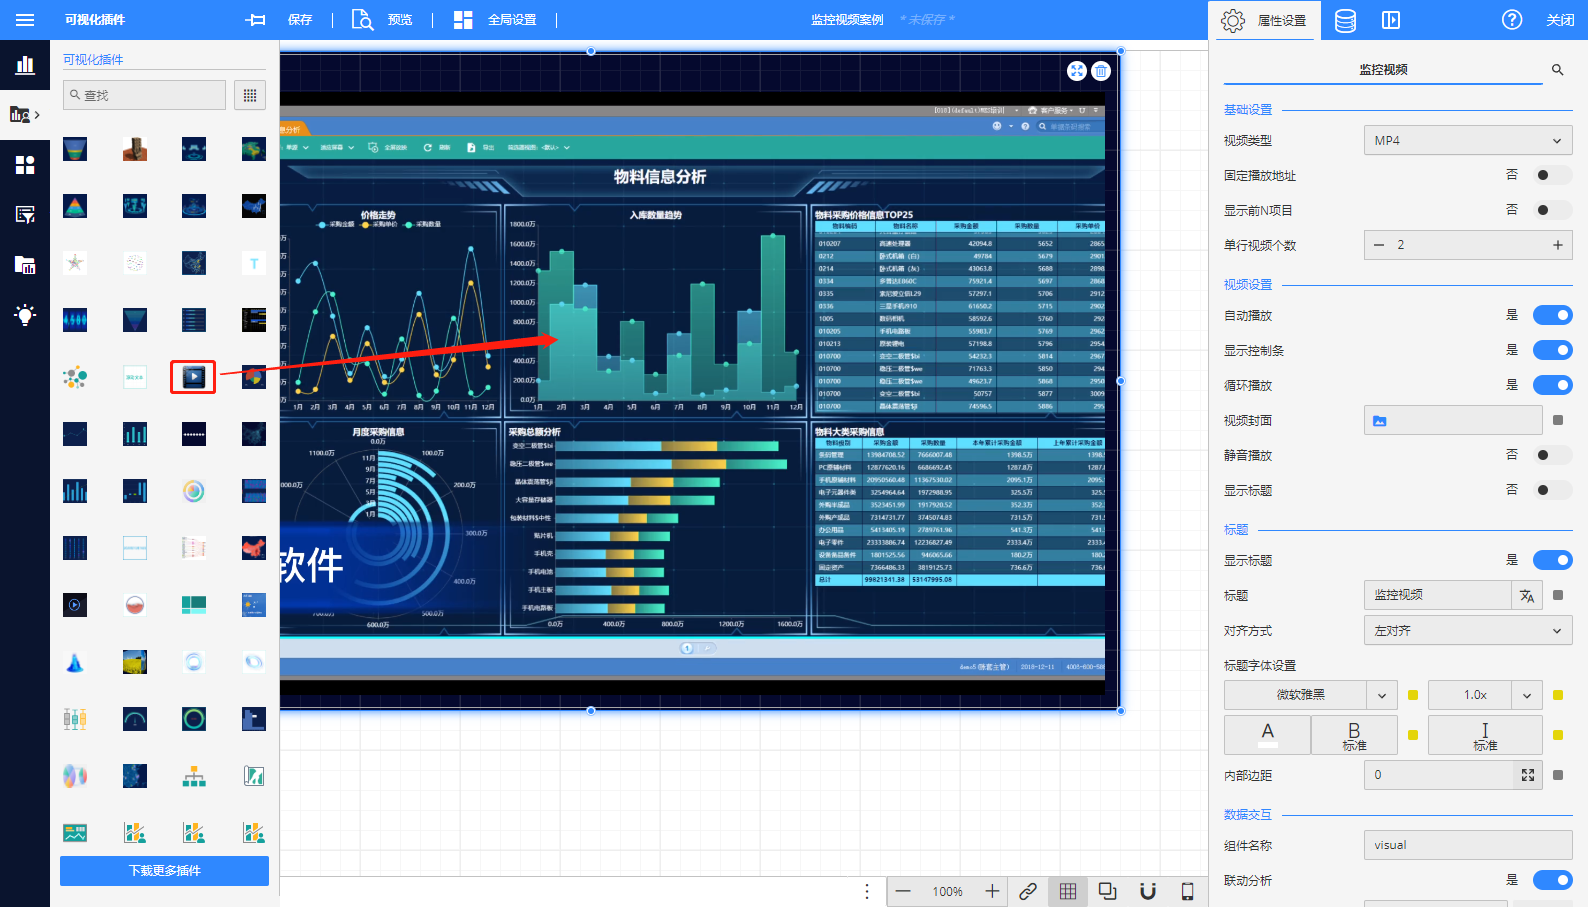Click the fullscreen icon on the video component
The width and height of the screenshot is (1588, 907).
1076,71
